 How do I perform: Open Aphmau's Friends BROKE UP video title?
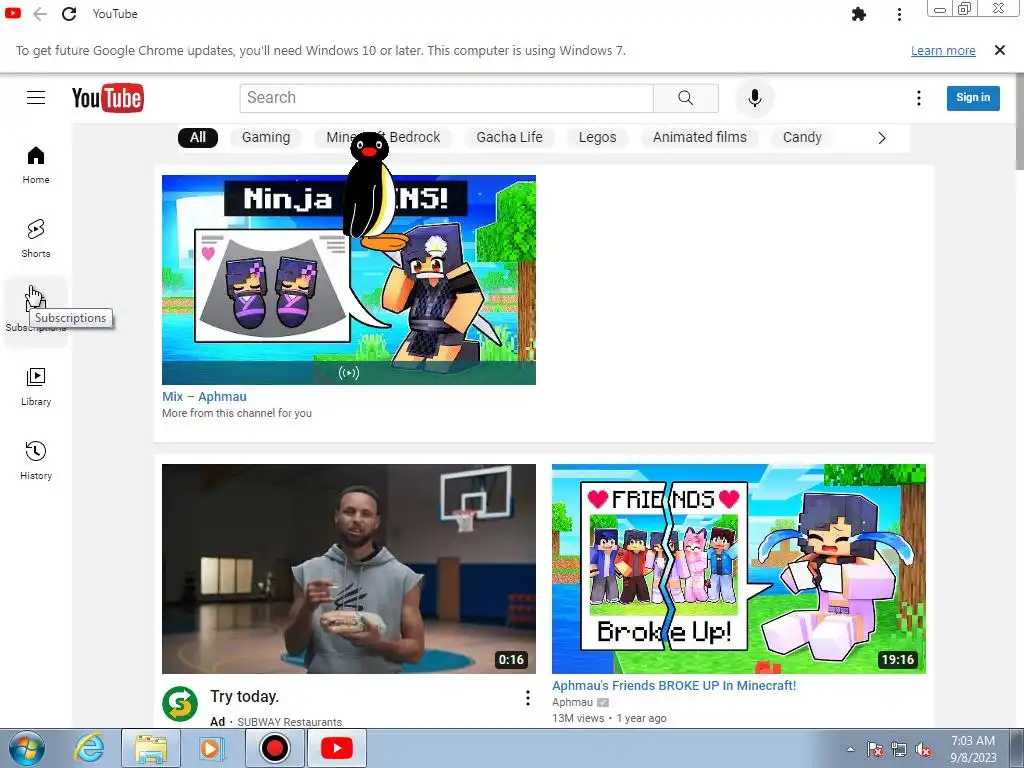click(674, 686)
